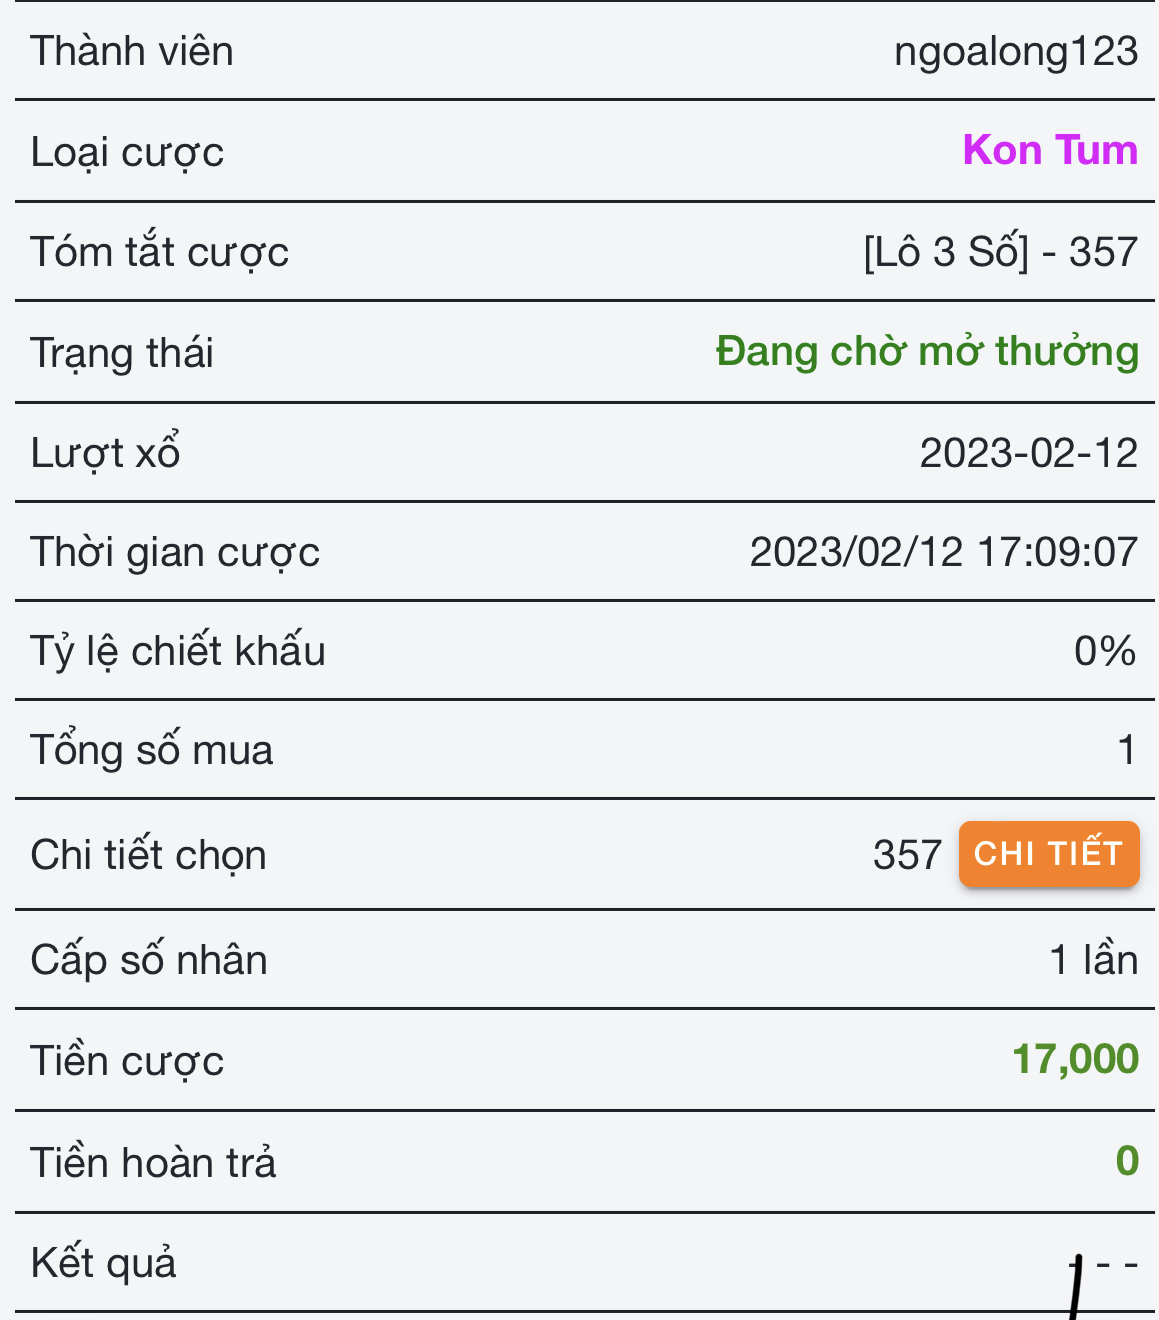Image resolution: width=1159 pixels, height=1320 pixels.
Task: Click the username ngoalong123
Action: pos(1016,52)
